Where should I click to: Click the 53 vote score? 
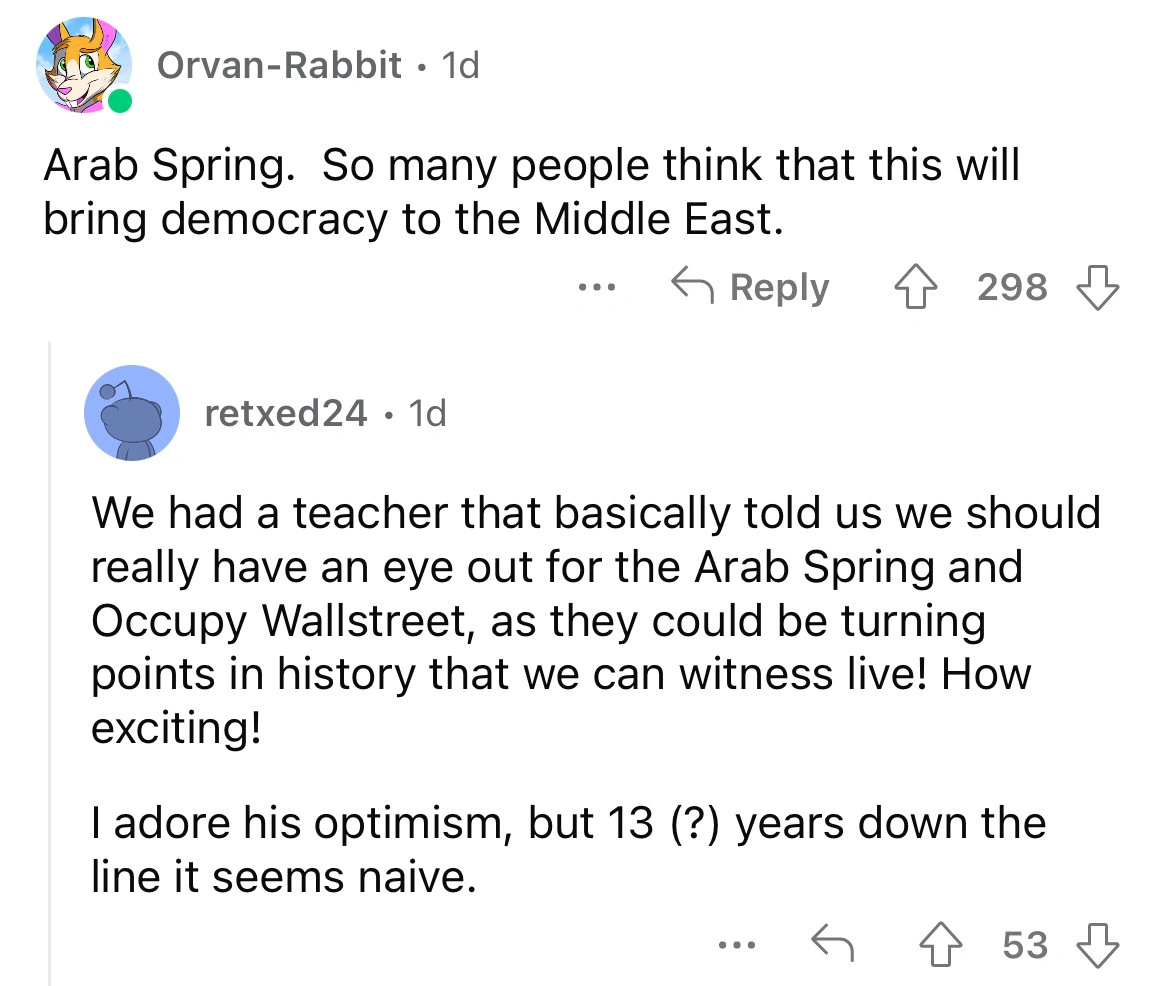click(x=1025, y=944)
